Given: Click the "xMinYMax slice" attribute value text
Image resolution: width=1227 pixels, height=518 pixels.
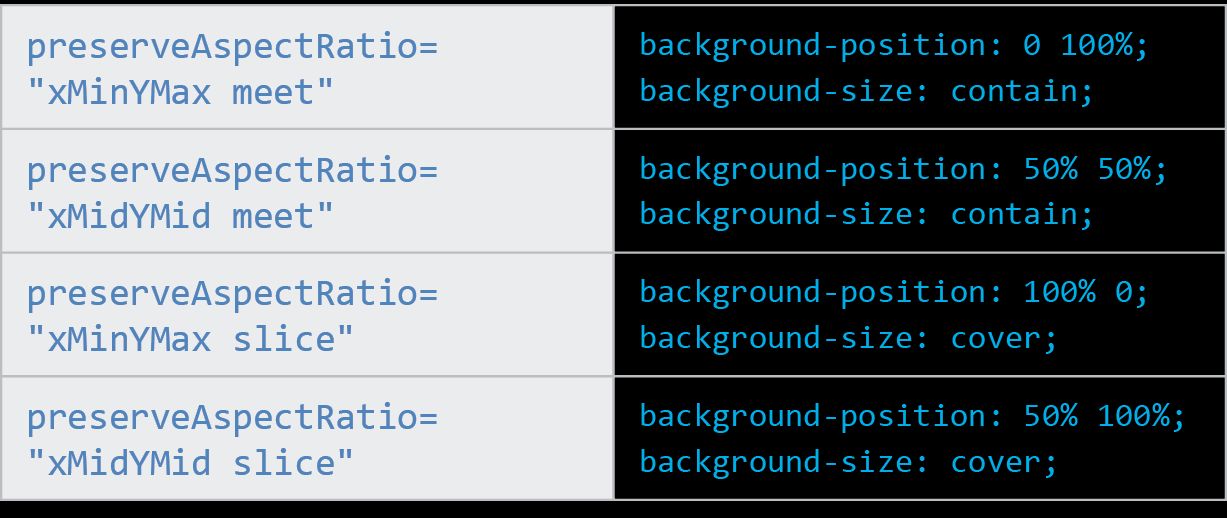Looking at the screenshot, I should coord(190,340).
